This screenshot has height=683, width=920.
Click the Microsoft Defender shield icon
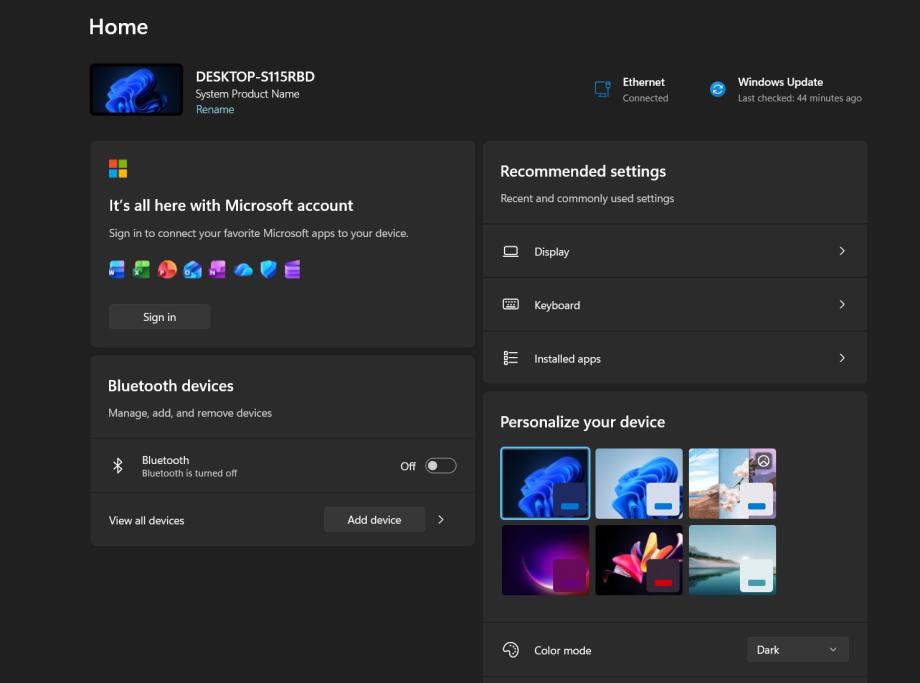[x=268, y=269]
